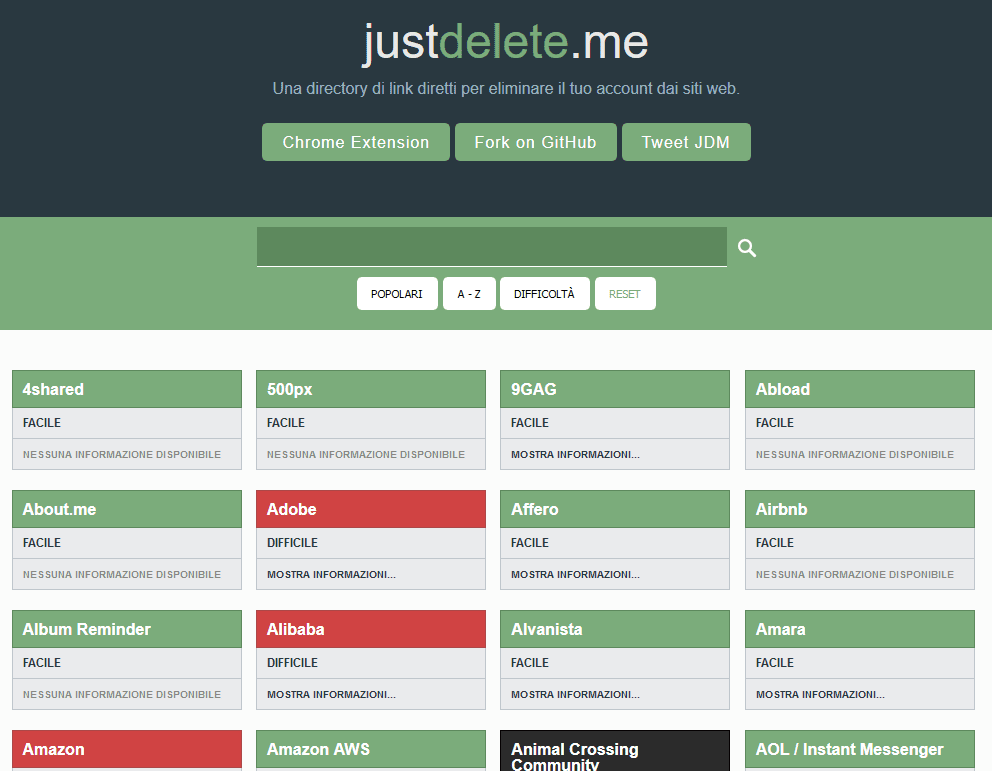Open the AOL / Instant Messenger entry
992x771 pixels.
pos(859,749)
